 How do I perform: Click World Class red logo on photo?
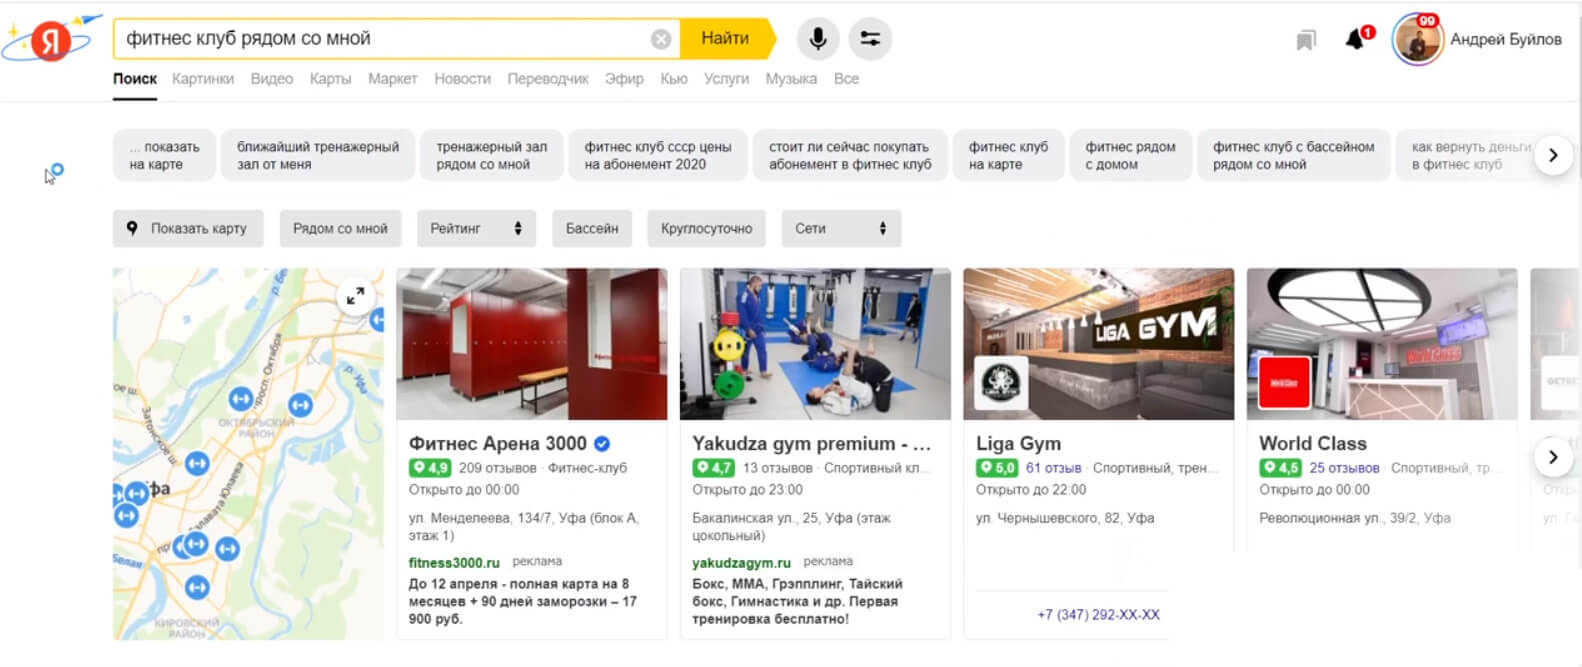click(1285, 383)
